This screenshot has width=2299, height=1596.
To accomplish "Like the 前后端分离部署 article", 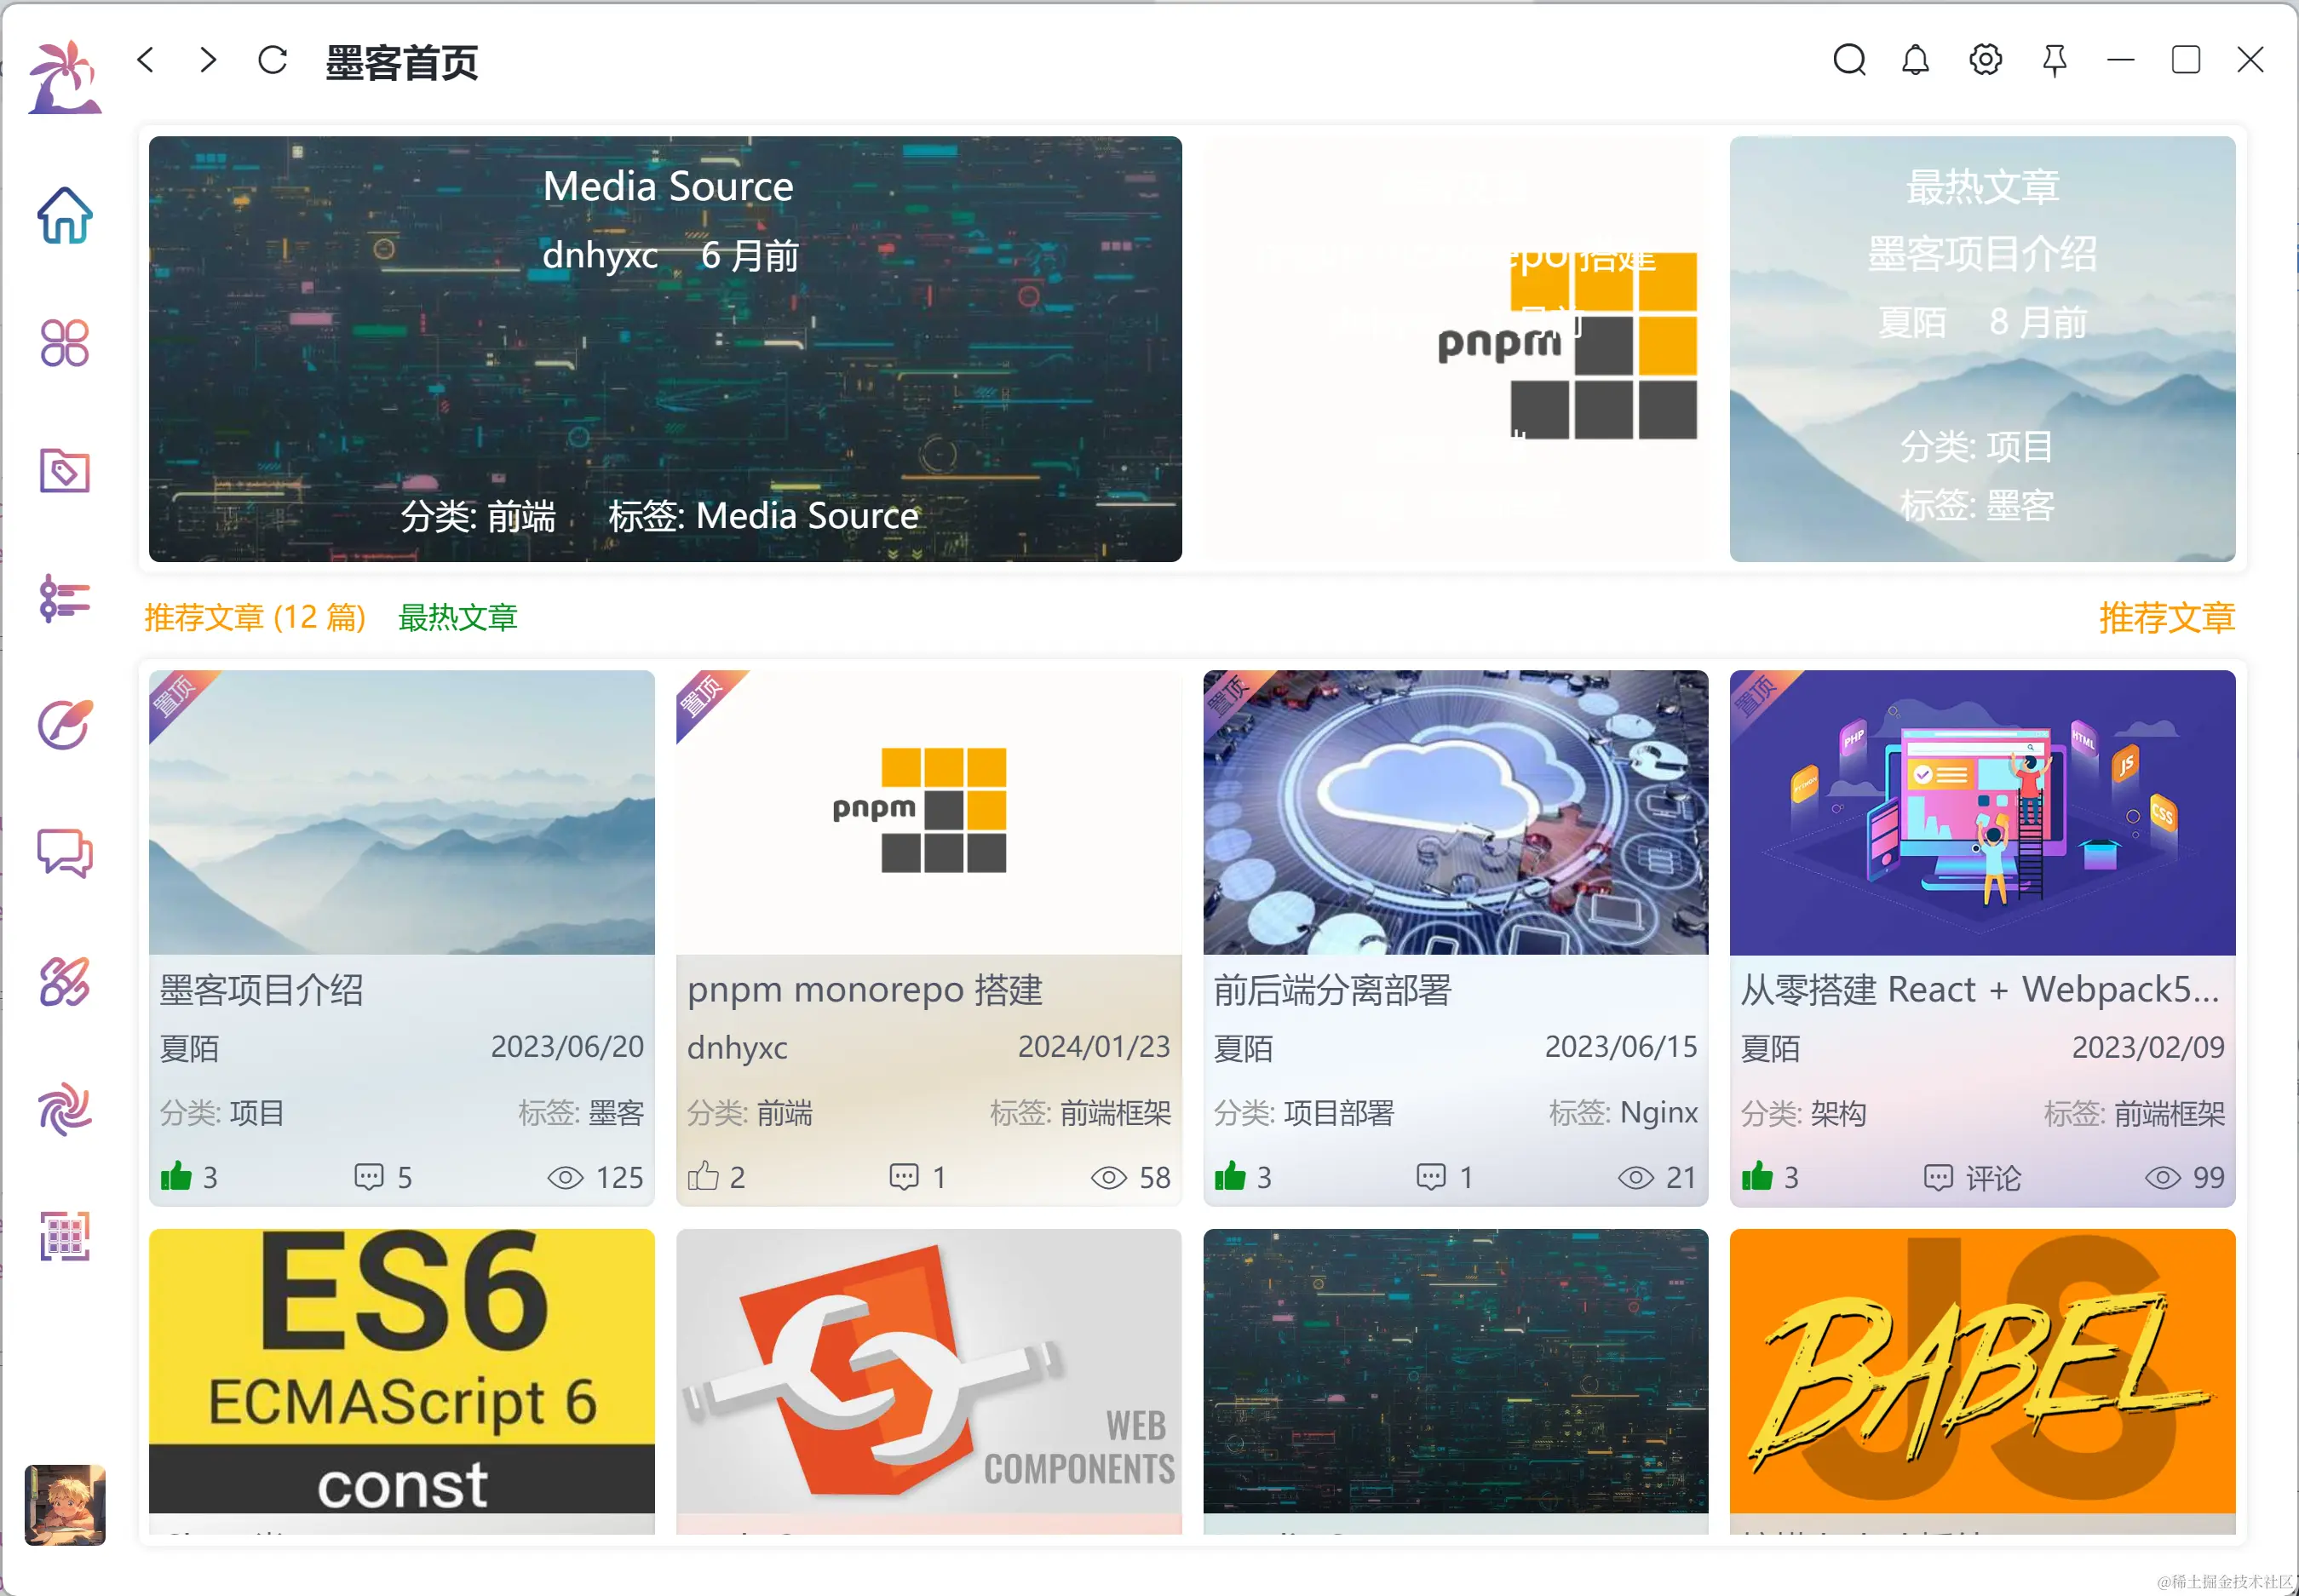I will point(1230,1176).
